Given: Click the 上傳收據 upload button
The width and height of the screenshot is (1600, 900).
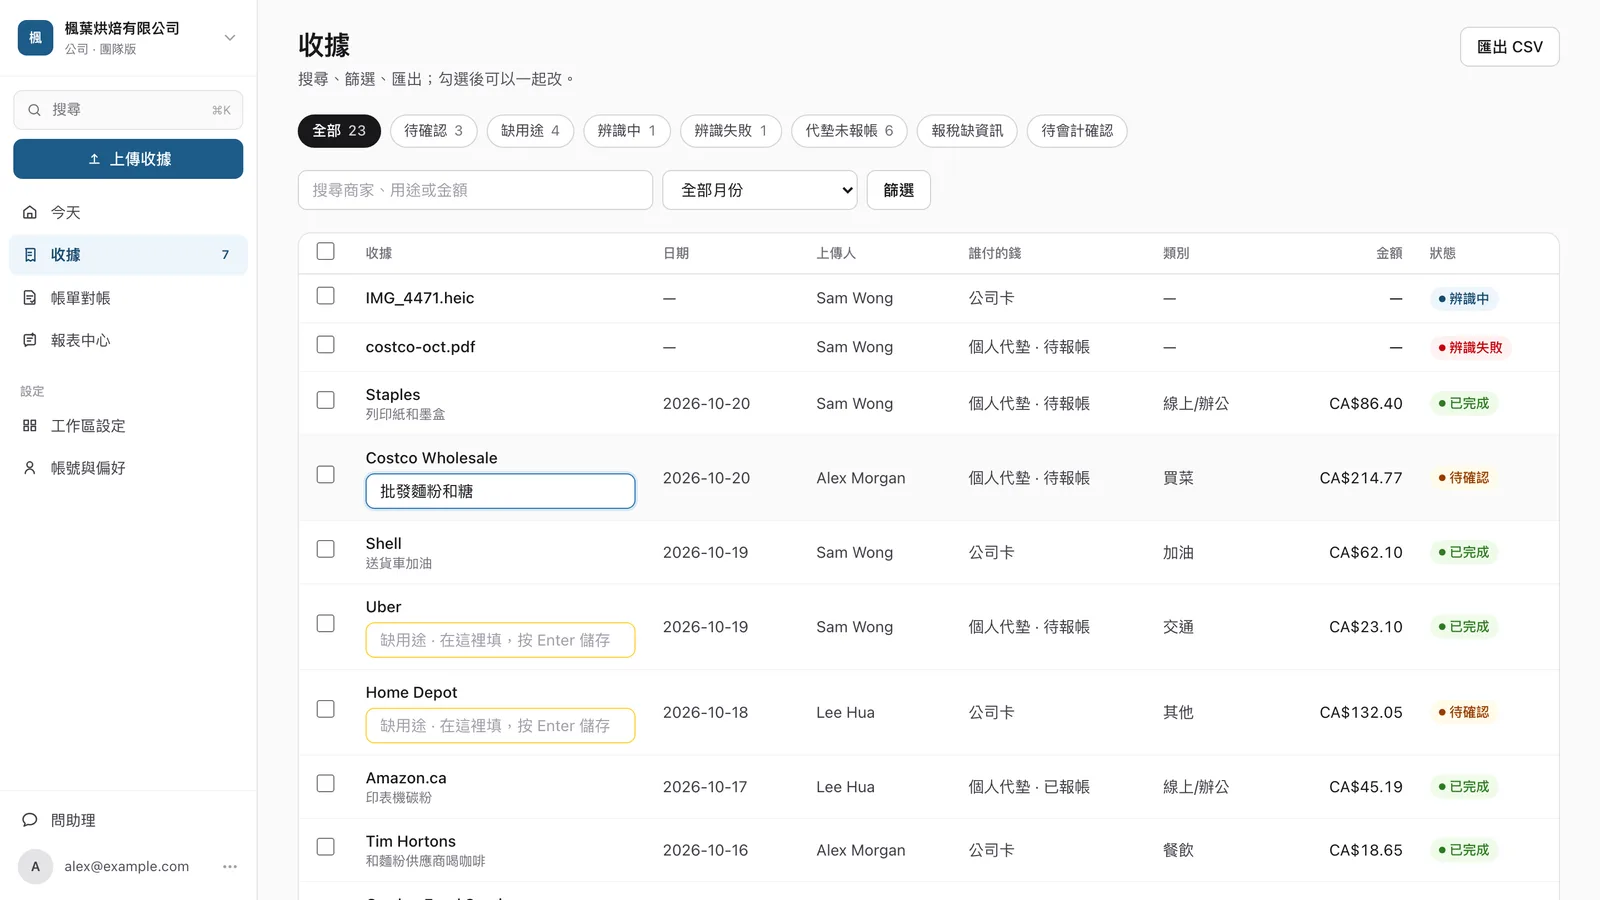Looking at the screenshot, I should tap(128, 159).
